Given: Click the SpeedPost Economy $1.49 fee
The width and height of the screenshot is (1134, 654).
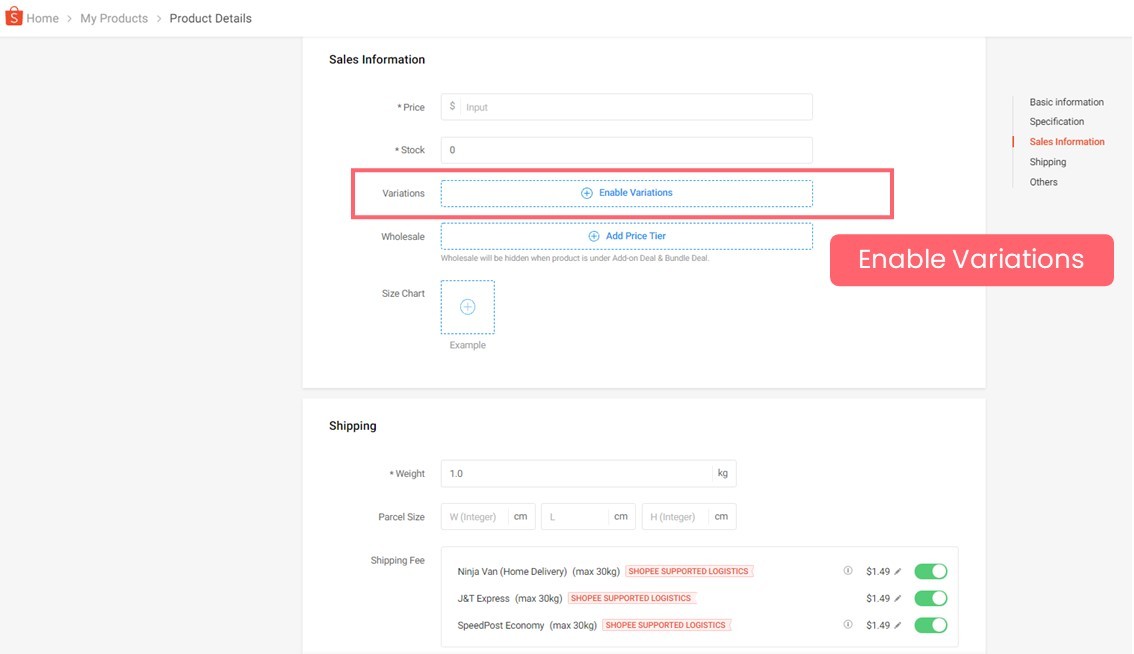Looking at the screenshot, I should click(878, 625).
